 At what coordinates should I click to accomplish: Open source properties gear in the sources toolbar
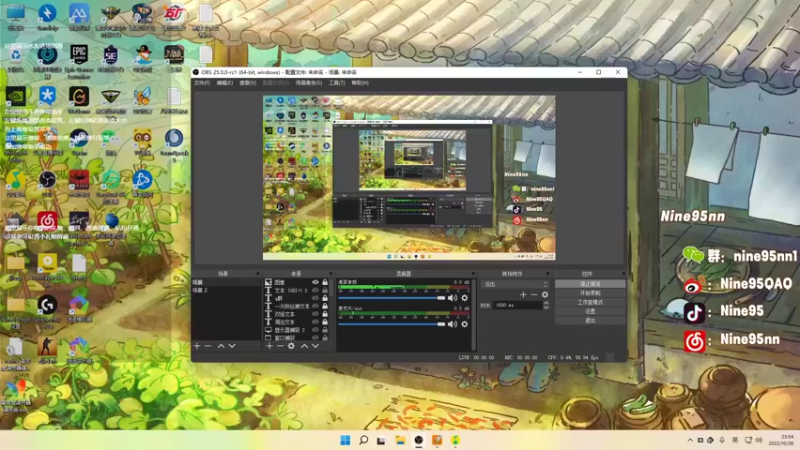click(291, 346)
